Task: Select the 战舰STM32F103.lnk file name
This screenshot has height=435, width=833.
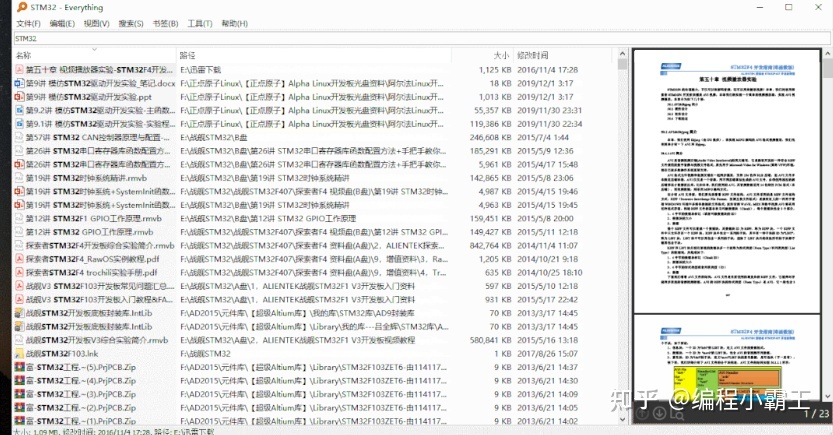Action: [x=62, y=353]
